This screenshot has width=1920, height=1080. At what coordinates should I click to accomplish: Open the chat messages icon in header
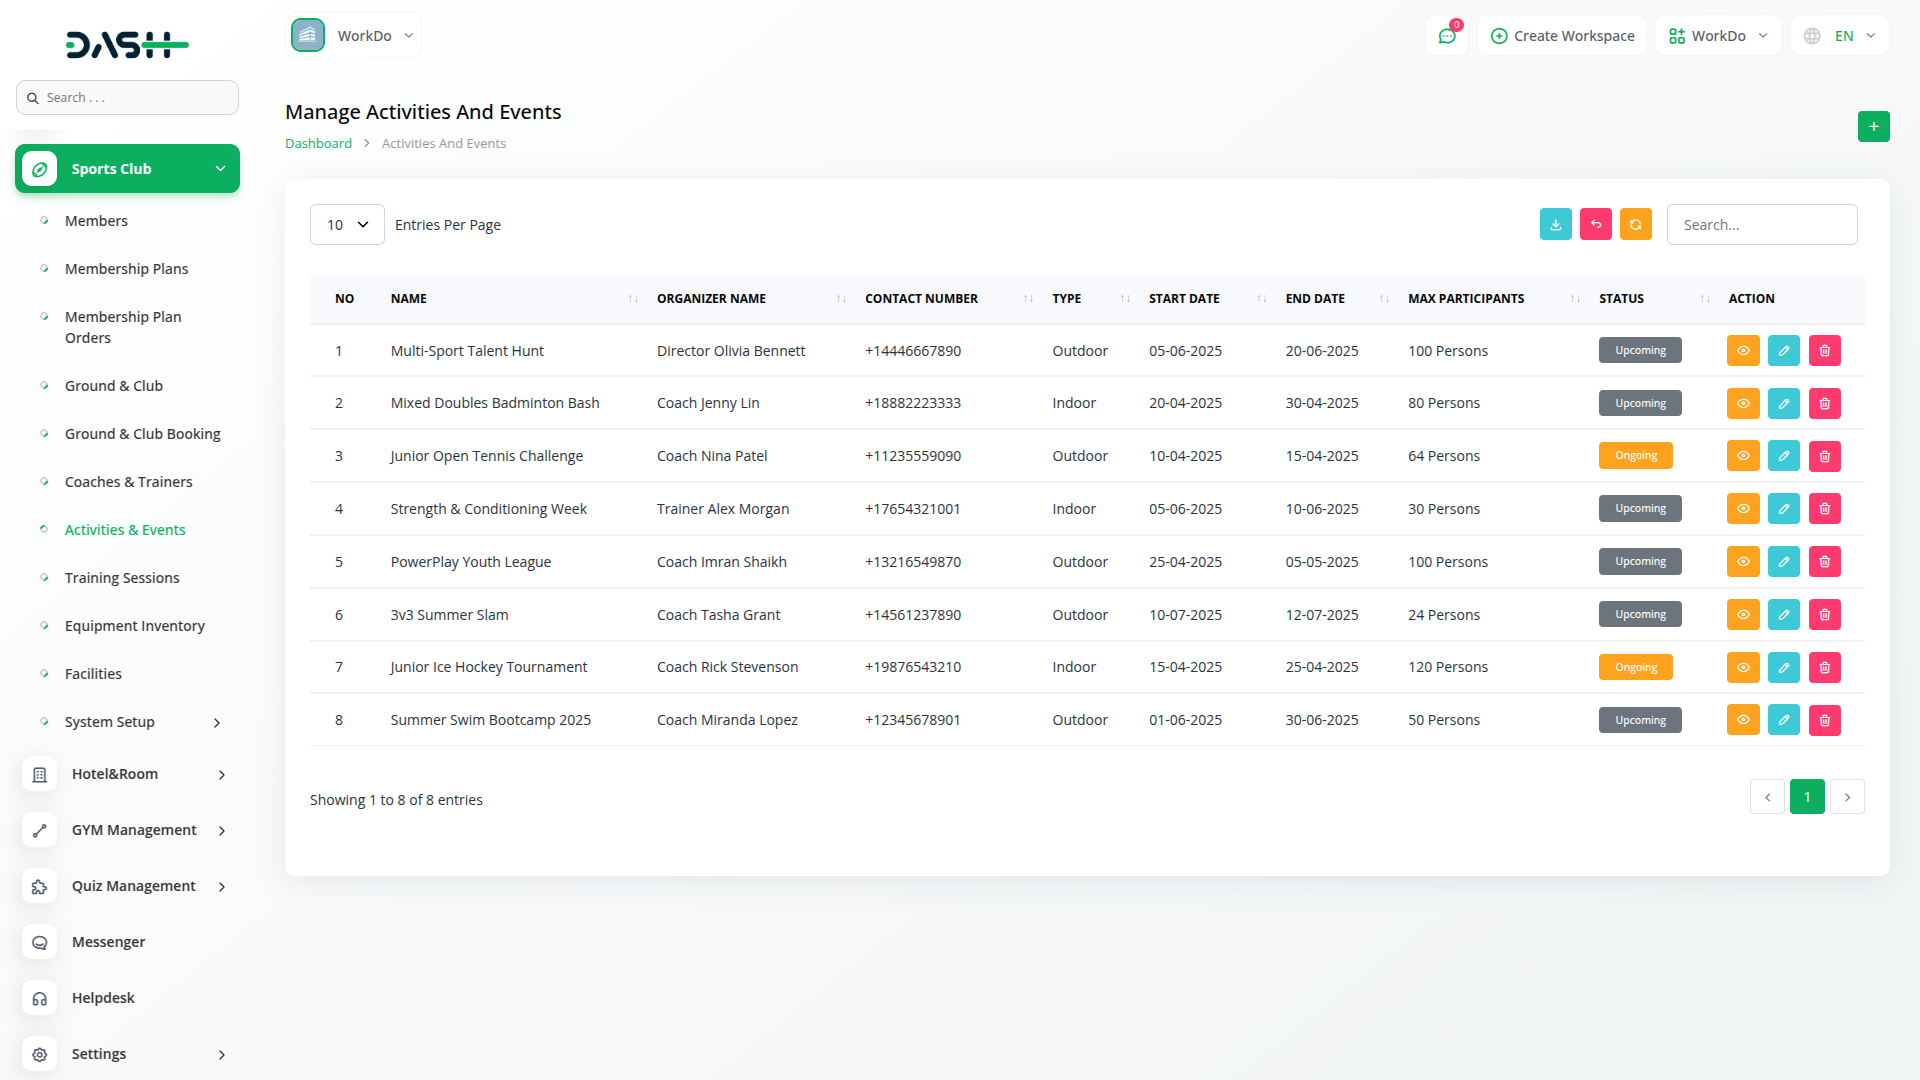point(1447,36)
